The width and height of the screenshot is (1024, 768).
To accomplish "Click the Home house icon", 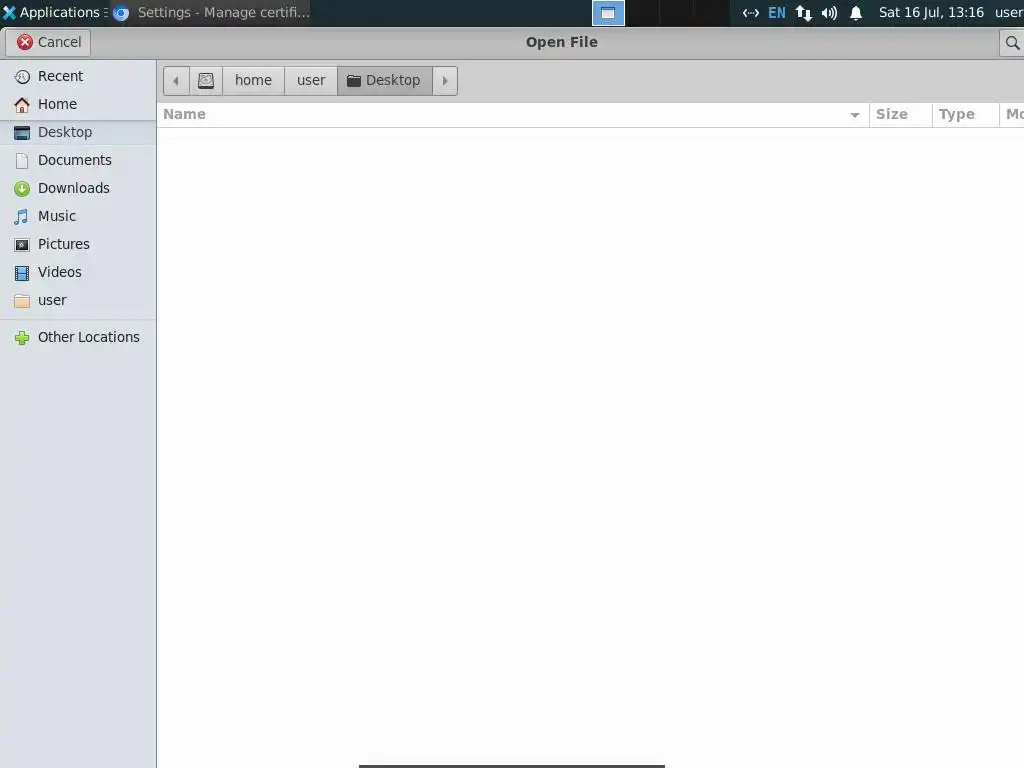I will coord(22,105).
